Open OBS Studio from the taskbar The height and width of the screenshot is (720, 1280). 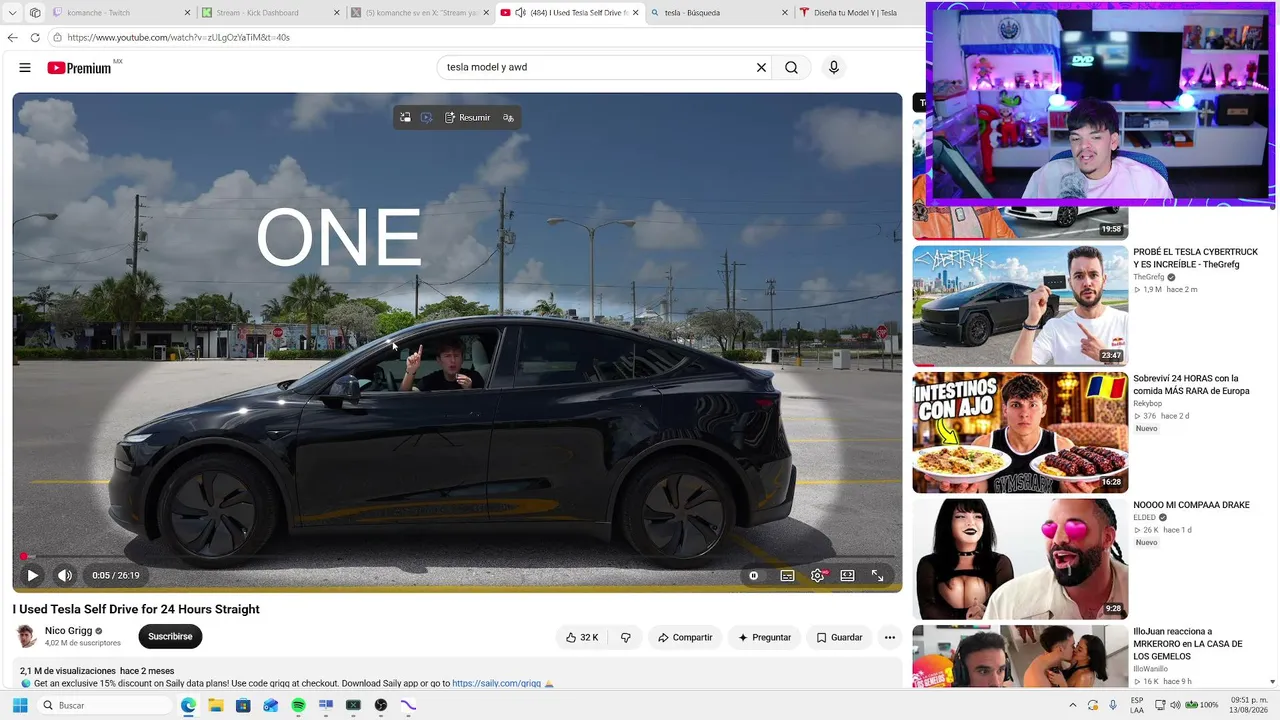[x=381, y=705]
